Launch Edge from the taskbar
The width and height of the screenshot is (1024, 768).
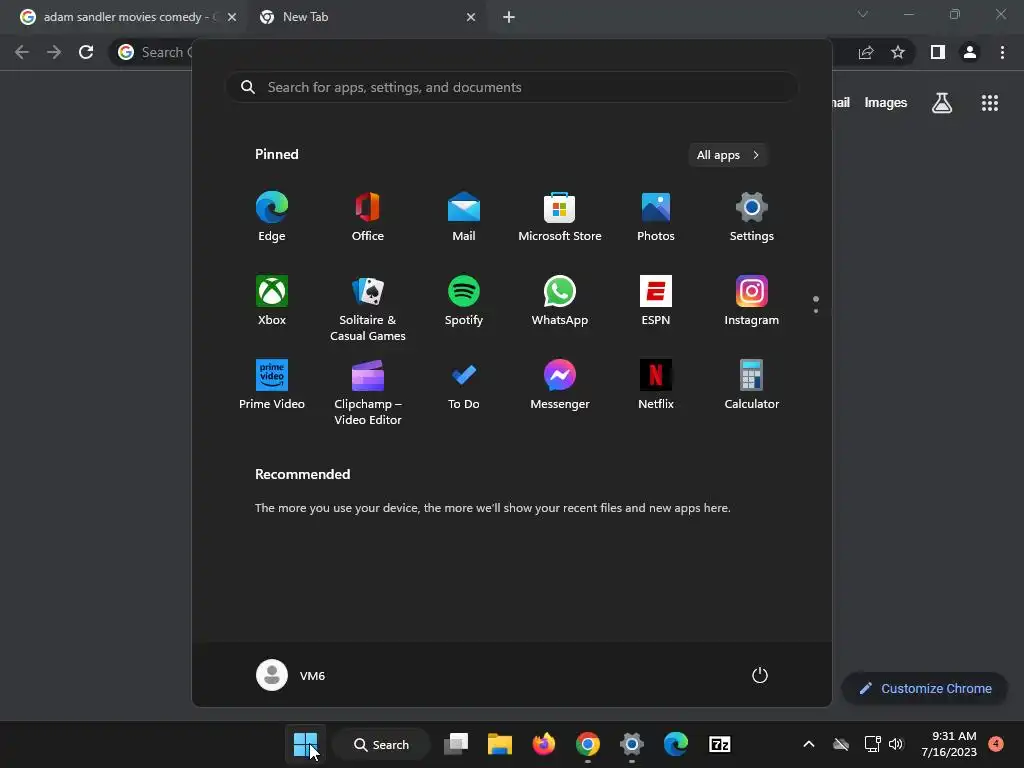[x=675, y=744]
